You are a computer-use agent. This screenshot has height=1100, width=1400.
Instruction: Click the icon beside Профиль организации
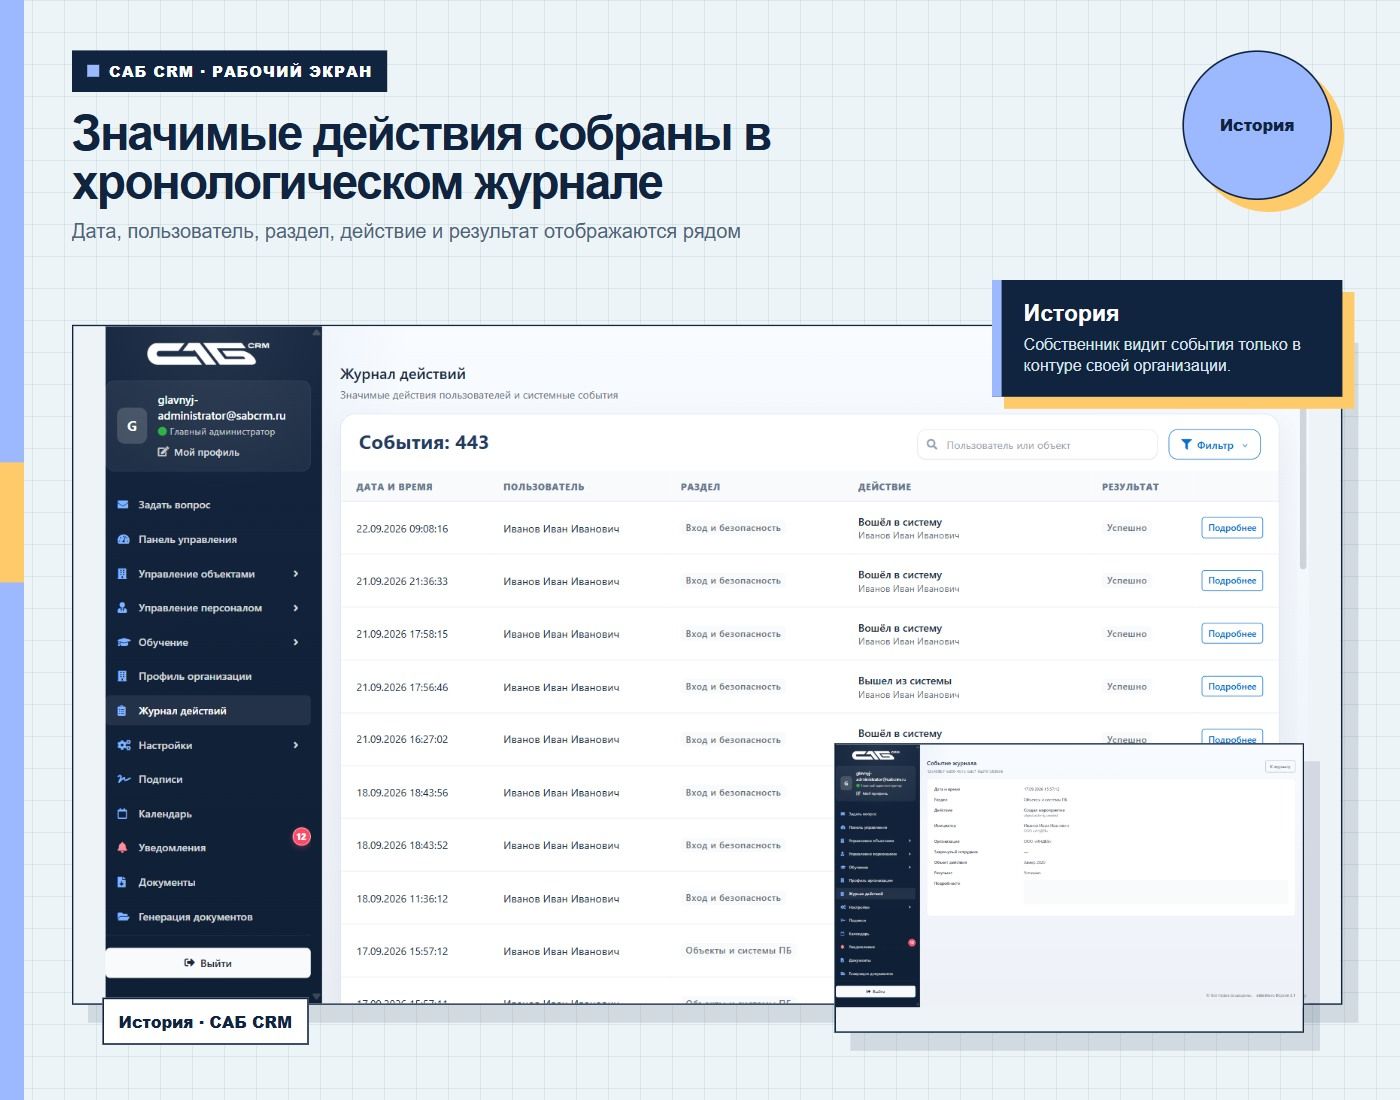[123, 677]
